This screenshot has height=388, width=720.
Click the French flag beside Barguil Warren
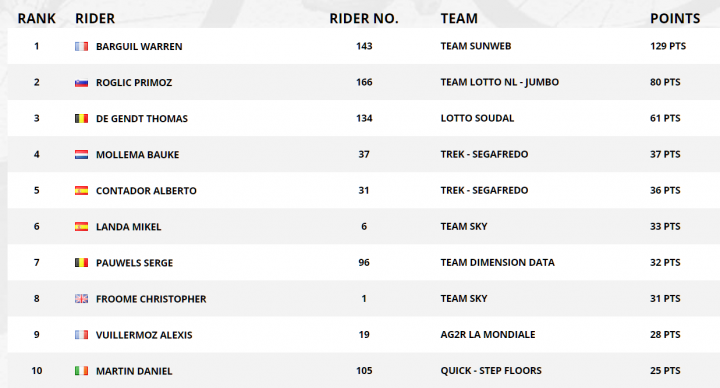click(x=81, y=46)
